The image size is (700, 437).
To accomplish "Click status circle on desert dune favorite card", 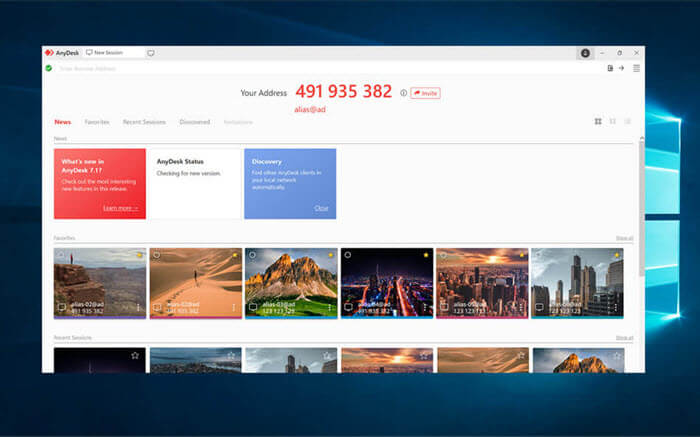I will (x=157, y=255).
